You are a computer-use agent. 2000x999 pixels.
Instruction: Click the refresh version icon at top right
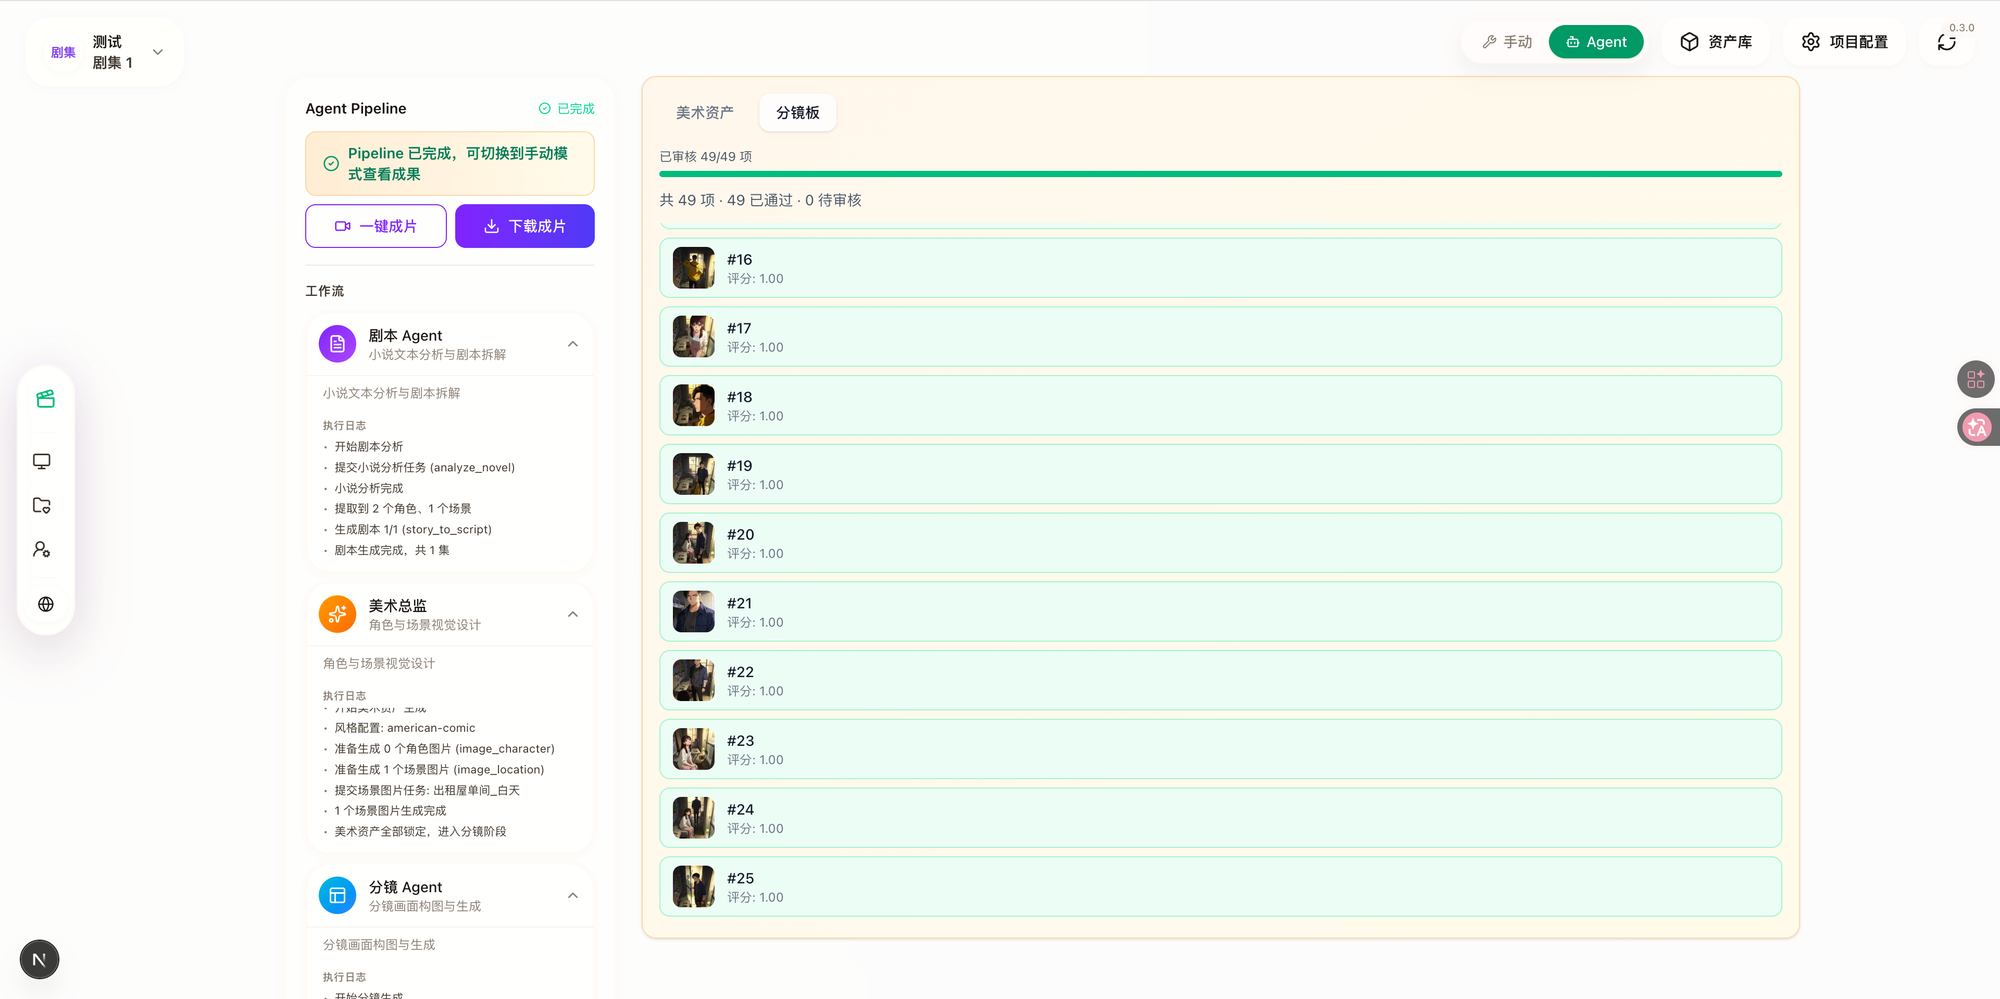pos(1947,42)
